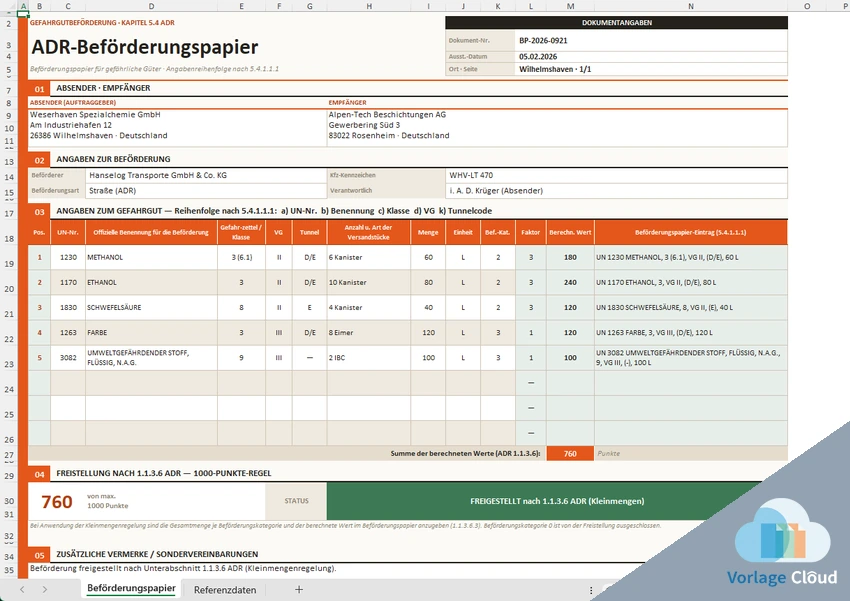850x601 pixels.
Task: Add a new sheet with the plus button
Action: [299, 589]
